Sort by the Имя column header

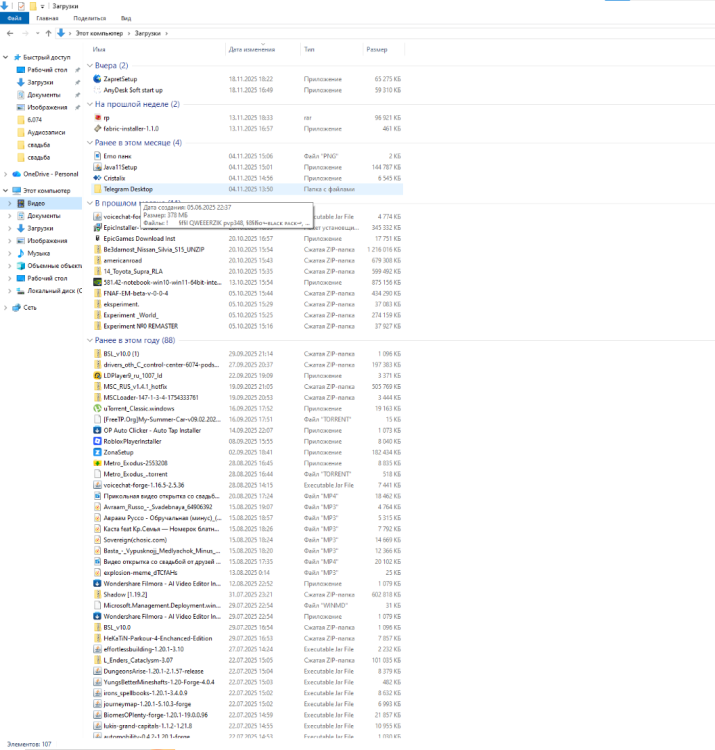click(x=99, y=49)
